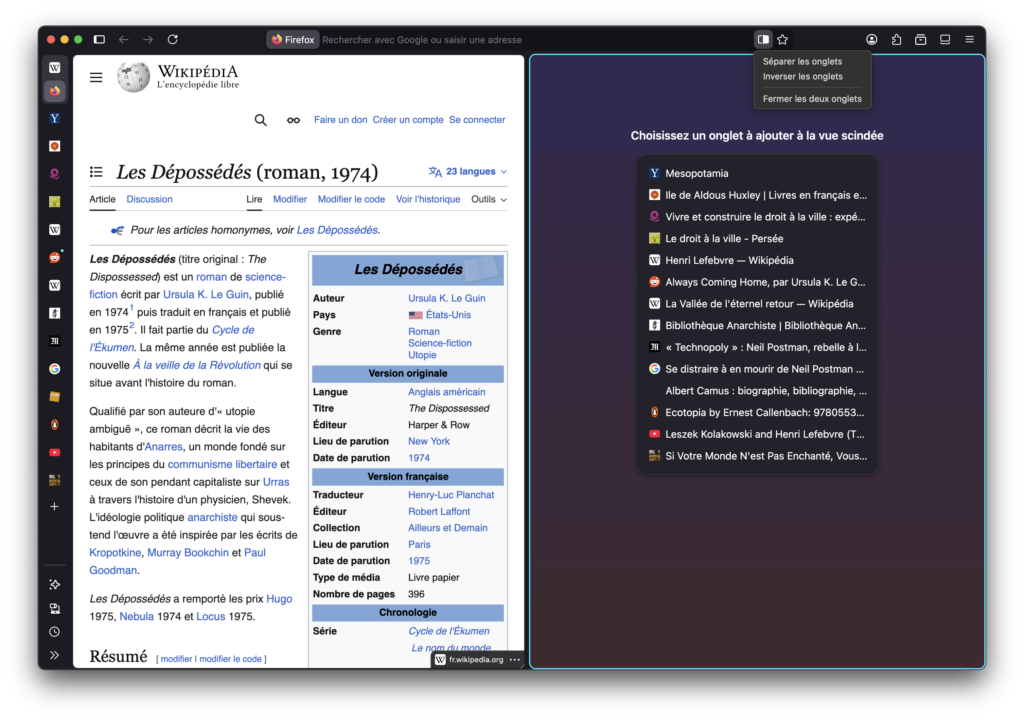Screen dimensions: 1024x720
Task: Bookmark the page with the star icon
Action: 783,40
